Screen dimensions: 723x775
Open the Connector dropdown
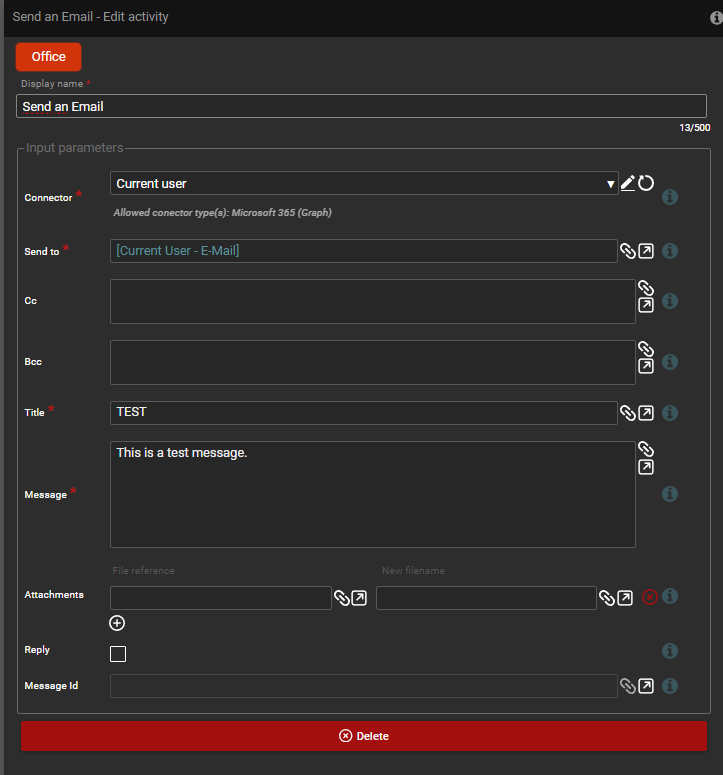pyautogui.click(x=364, y=183)
